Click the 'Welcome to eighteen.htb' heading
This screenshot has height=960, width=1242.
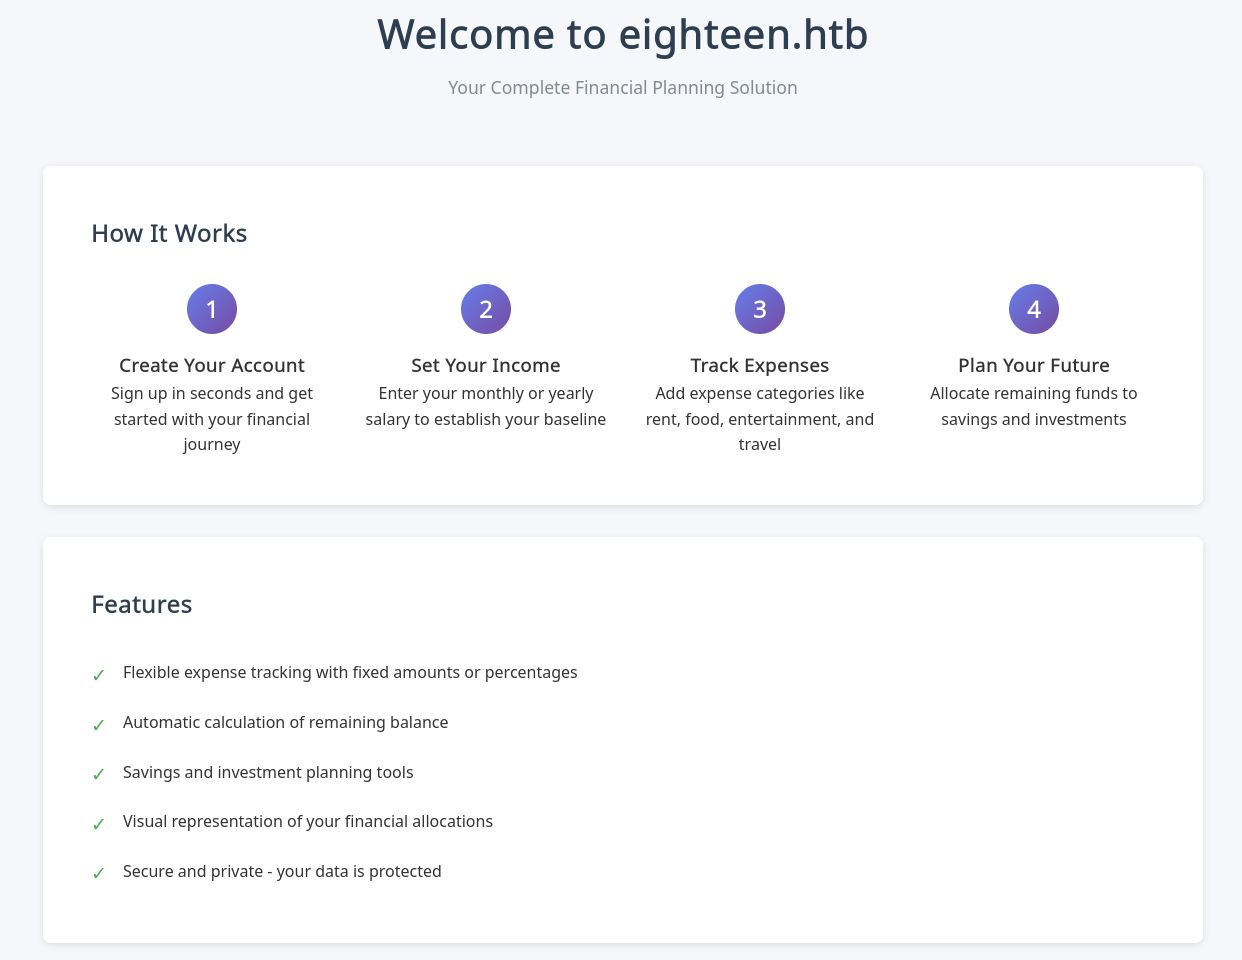(622, 35)
